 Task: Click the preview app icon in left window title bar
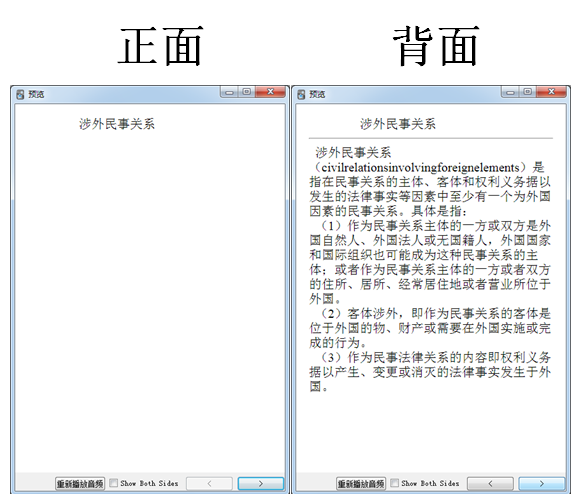coord(20,94)
